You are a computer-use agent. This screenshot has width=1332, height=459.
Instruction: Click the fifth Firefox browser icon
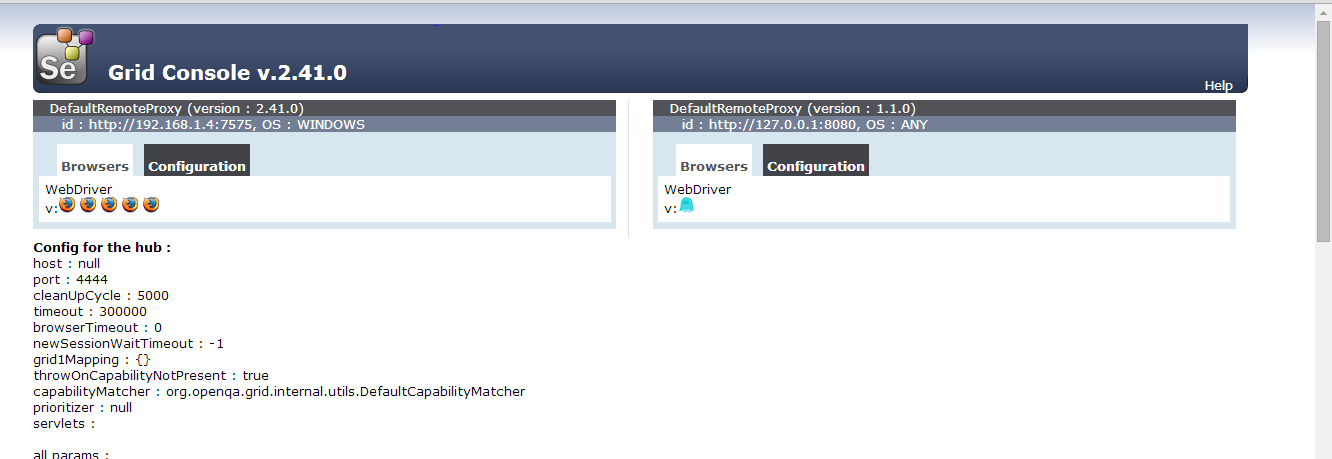coord(151,204)
